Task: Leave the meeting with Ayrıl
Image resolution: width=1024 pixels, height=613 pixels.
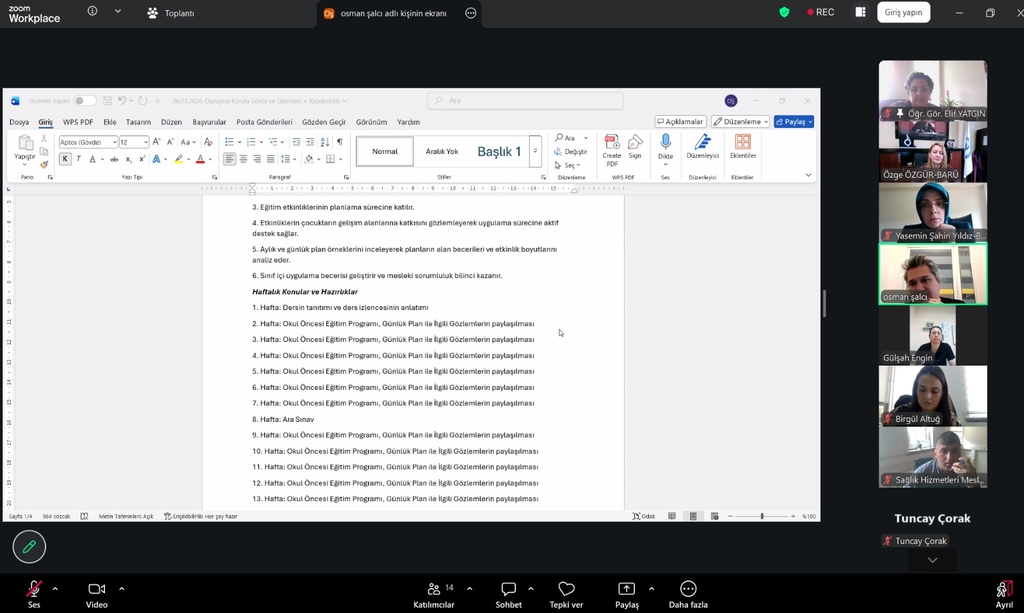Action: [1003, 589]
